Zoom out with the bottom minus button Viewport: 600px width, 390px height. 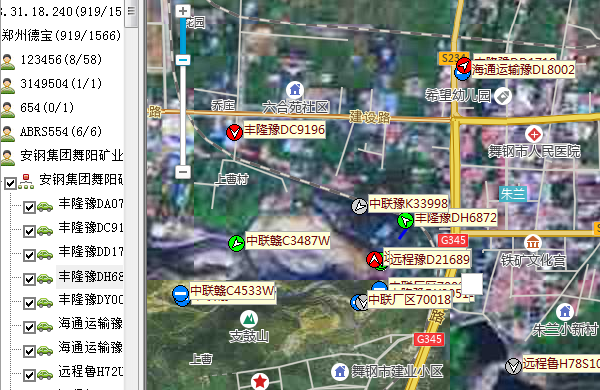pos(183,172)
